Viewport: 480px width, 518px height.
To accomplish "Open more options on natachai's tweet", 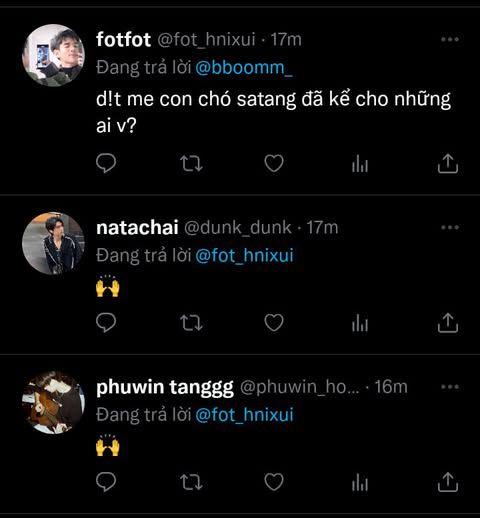I will (450, 227).
